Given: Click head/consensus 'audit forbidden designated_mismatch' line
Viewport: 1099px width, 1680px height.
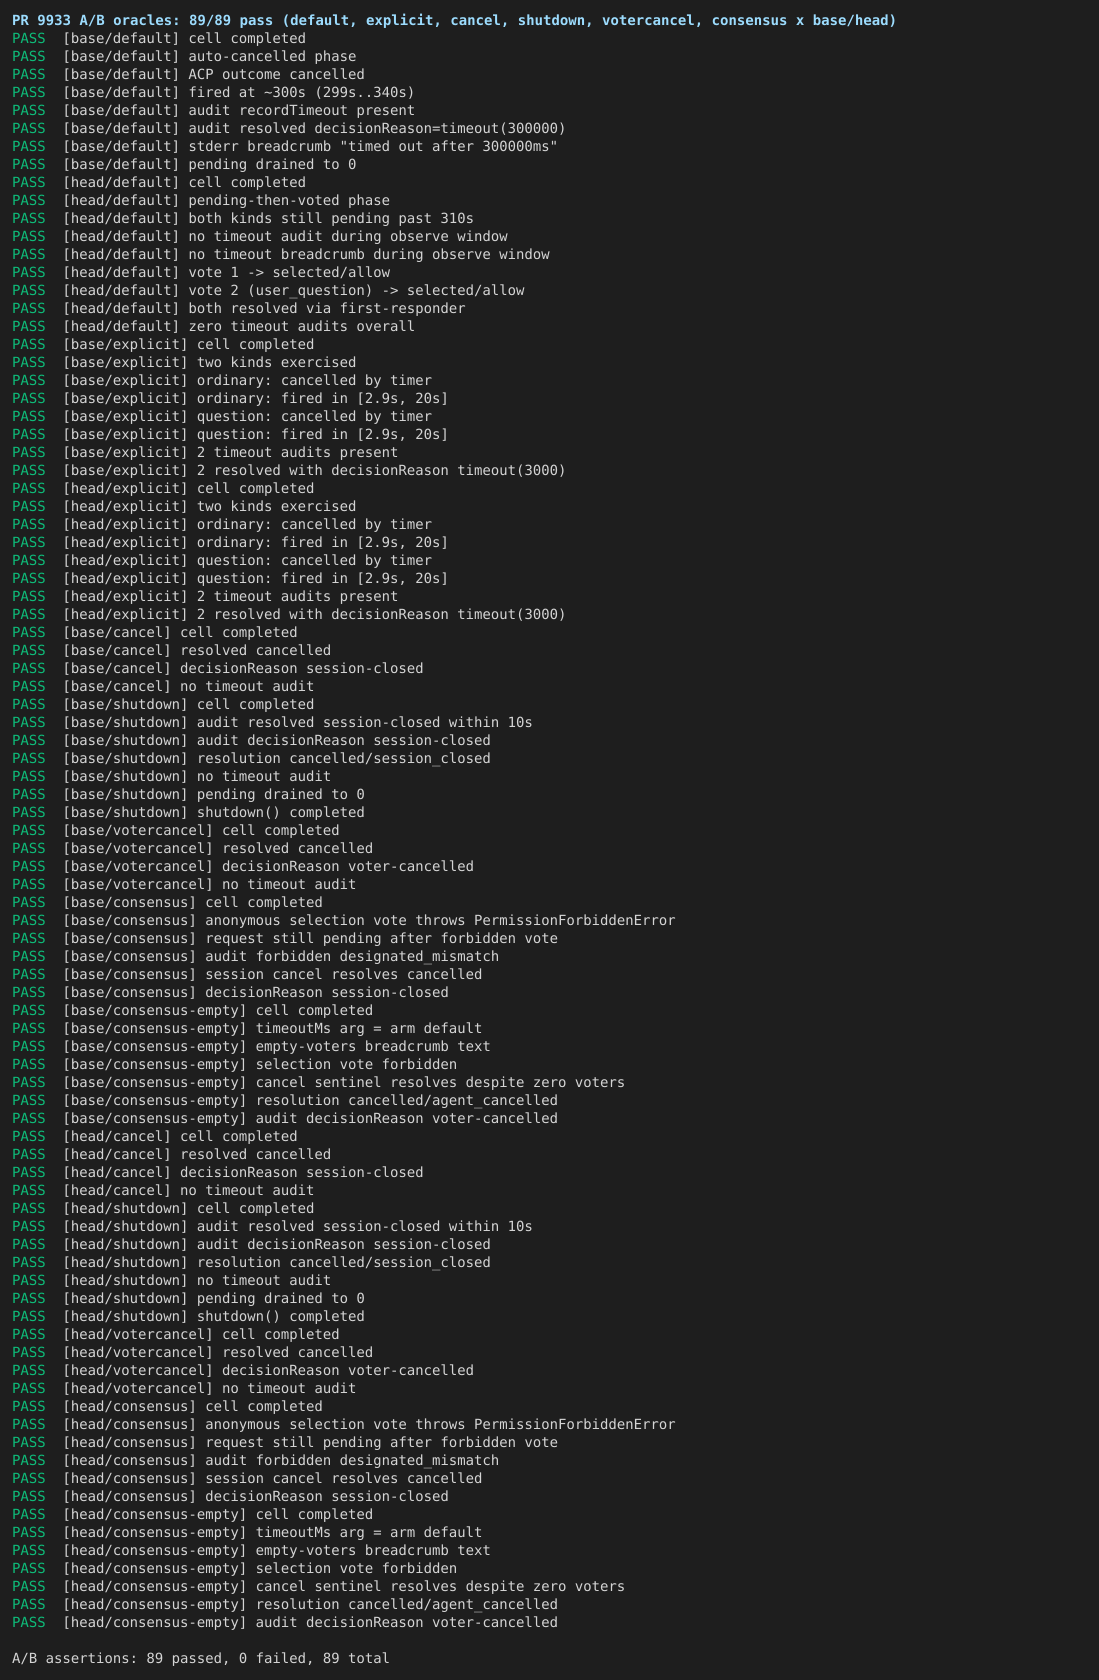Looking at the screenshot, I should pyautogui.click(x=255, y=1460).
